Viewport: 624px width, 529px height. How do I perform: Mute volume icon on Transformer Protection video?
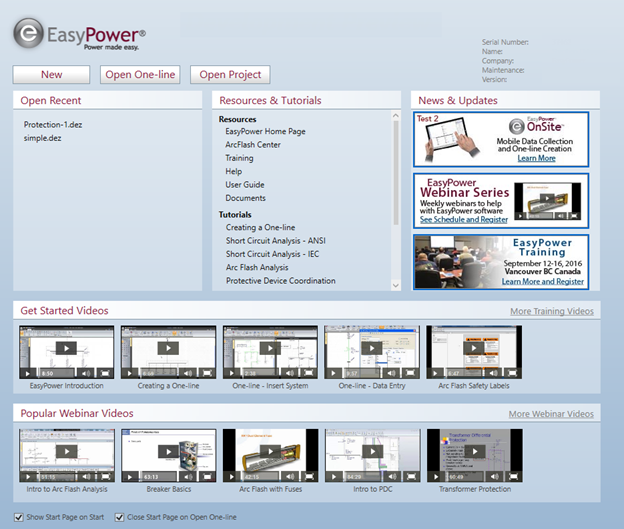click(494, 476)
